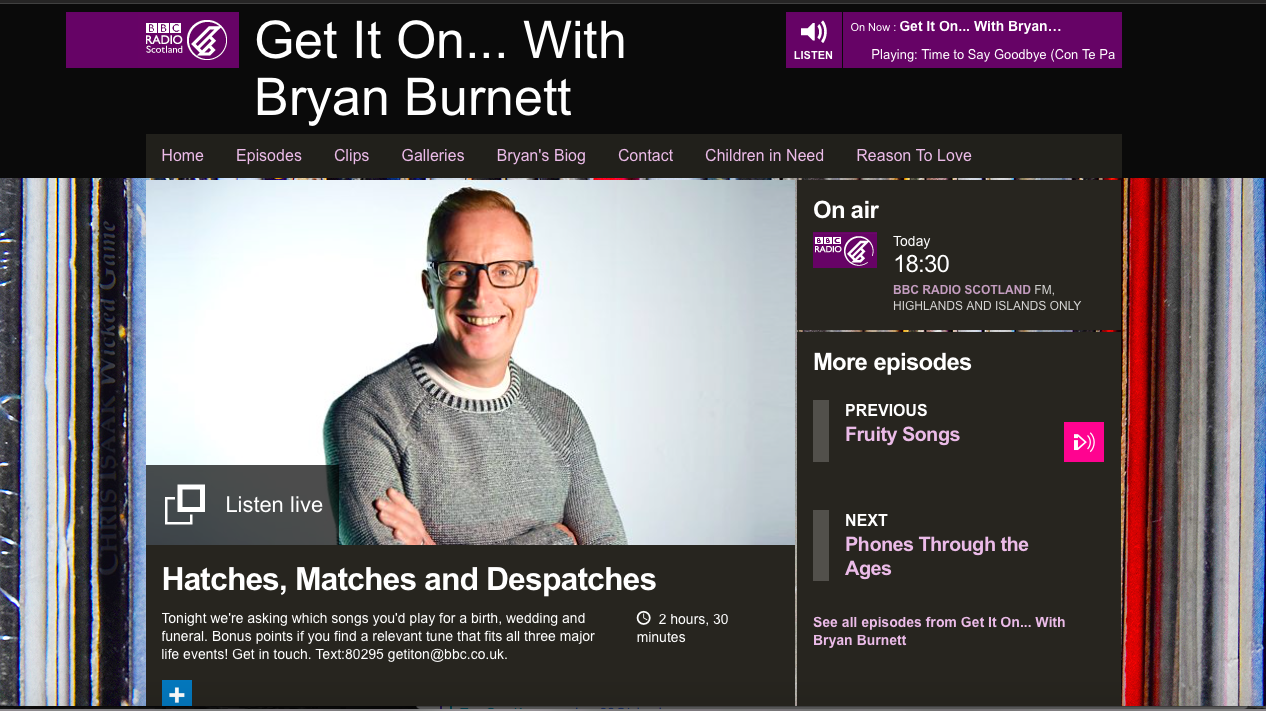
Task: Click the clock duration icon
Action: [644, 619]
